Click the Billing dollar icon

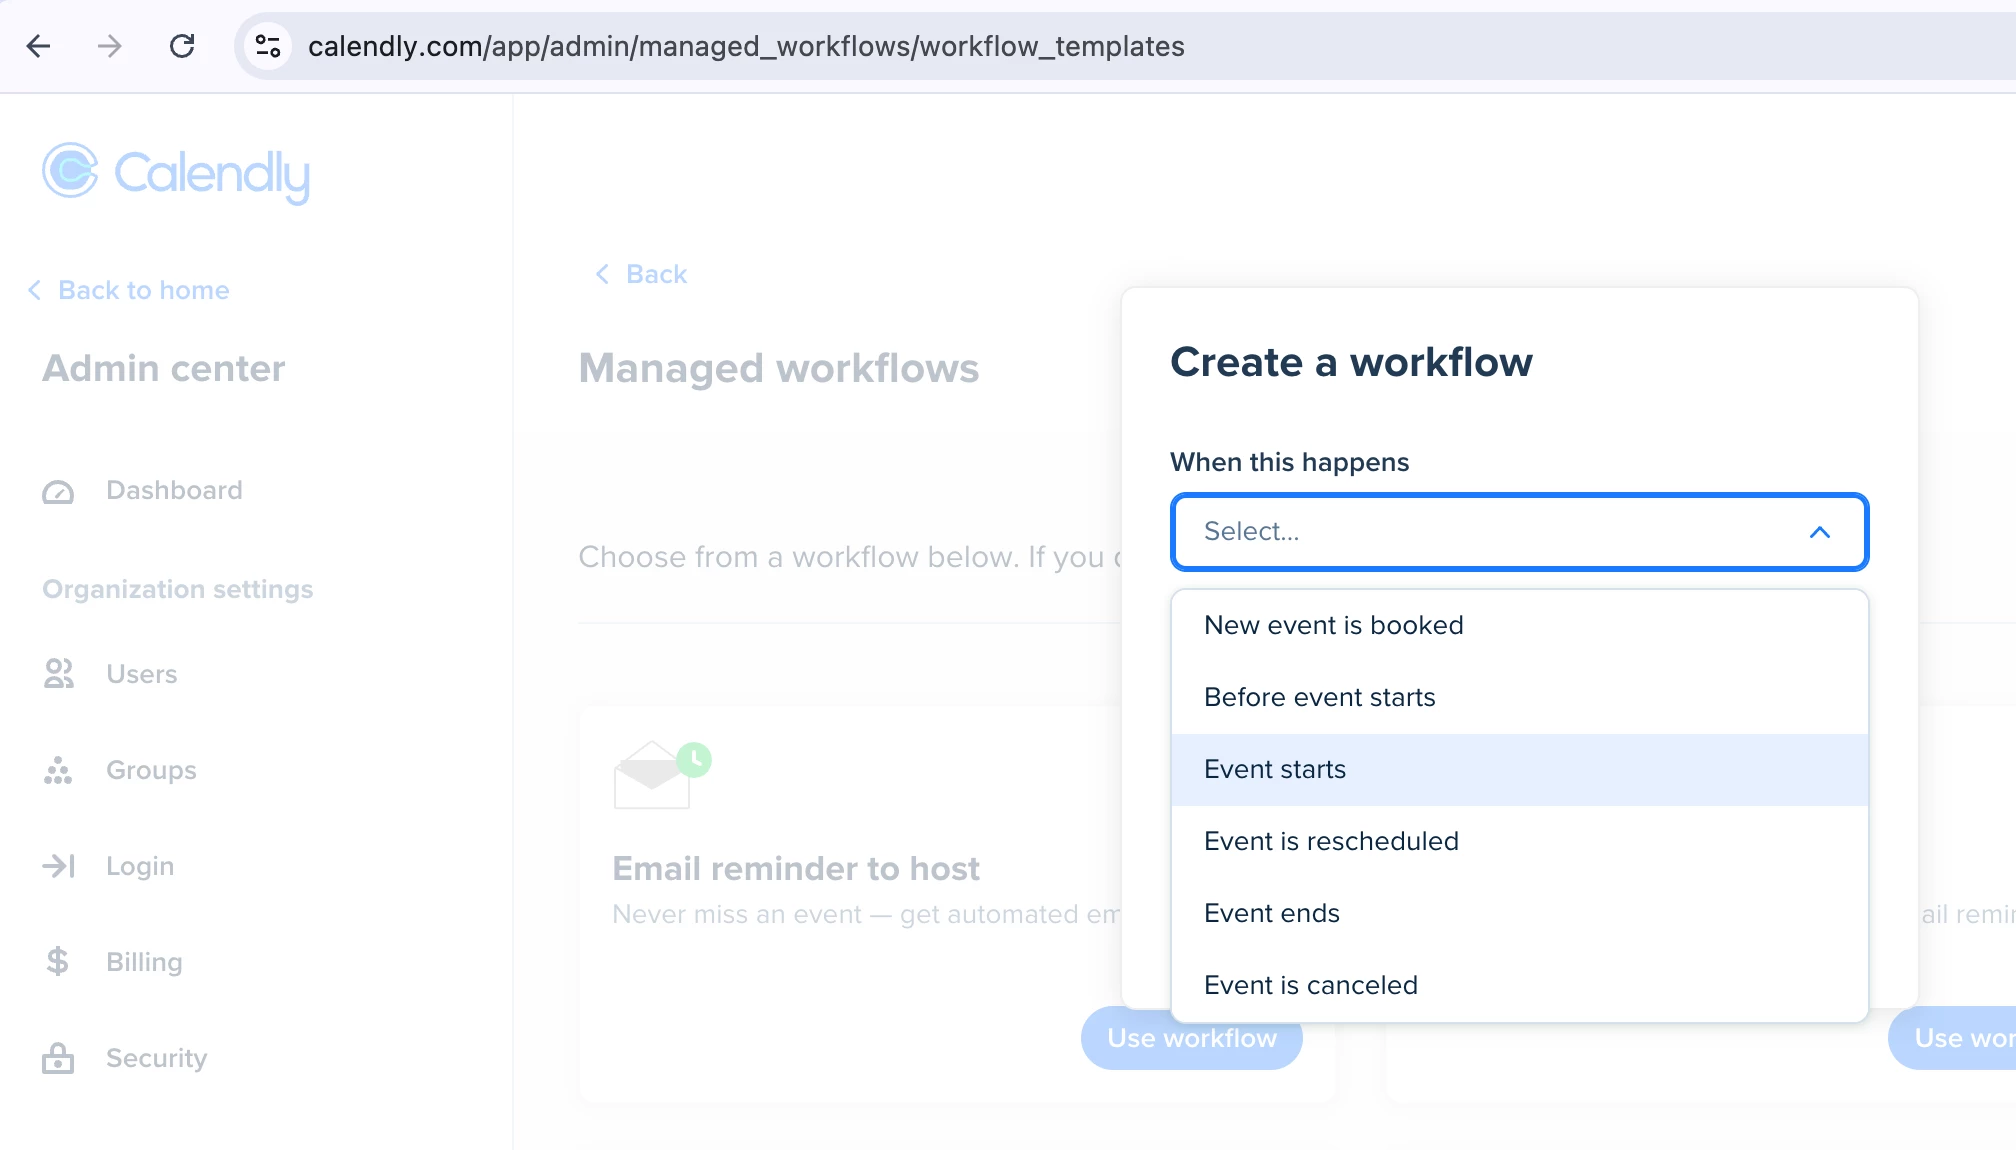coord(58,962)
